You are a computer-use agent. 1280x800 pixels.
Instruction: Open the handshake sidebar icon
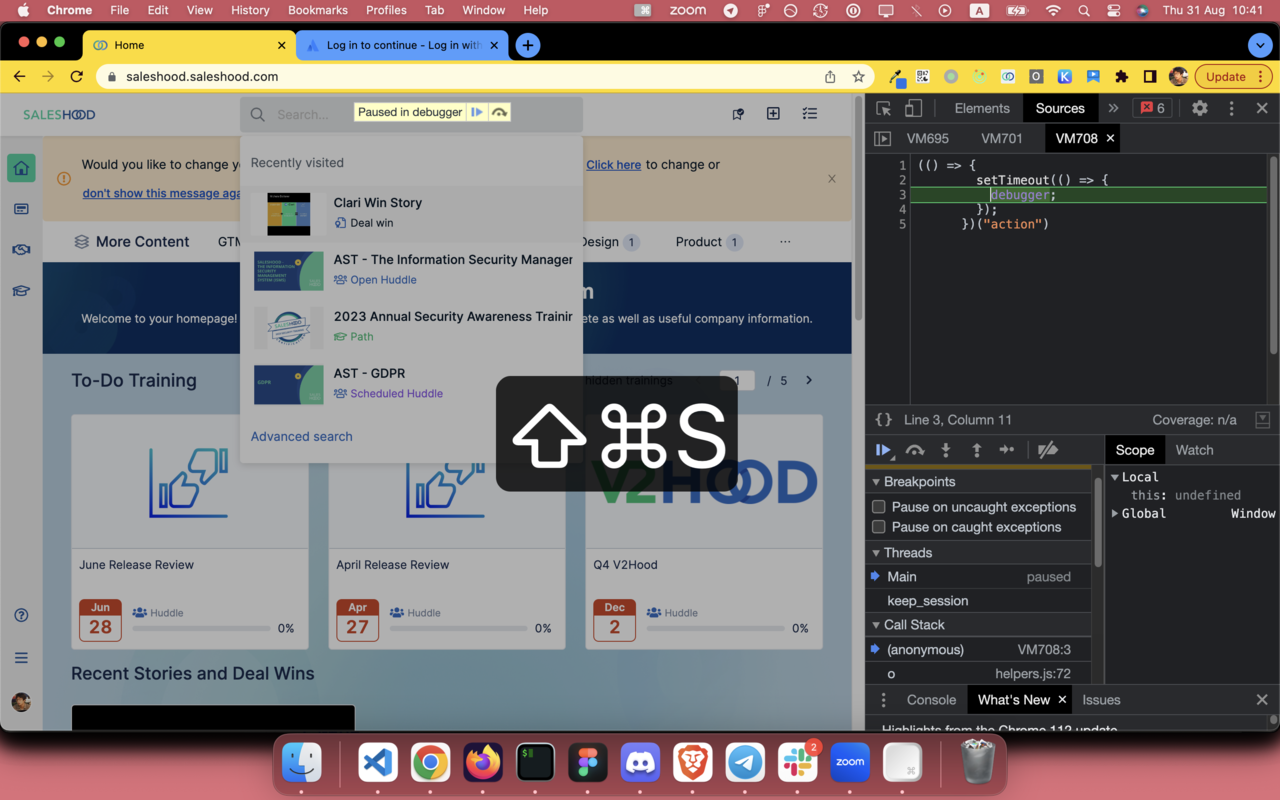pos(21,250)
